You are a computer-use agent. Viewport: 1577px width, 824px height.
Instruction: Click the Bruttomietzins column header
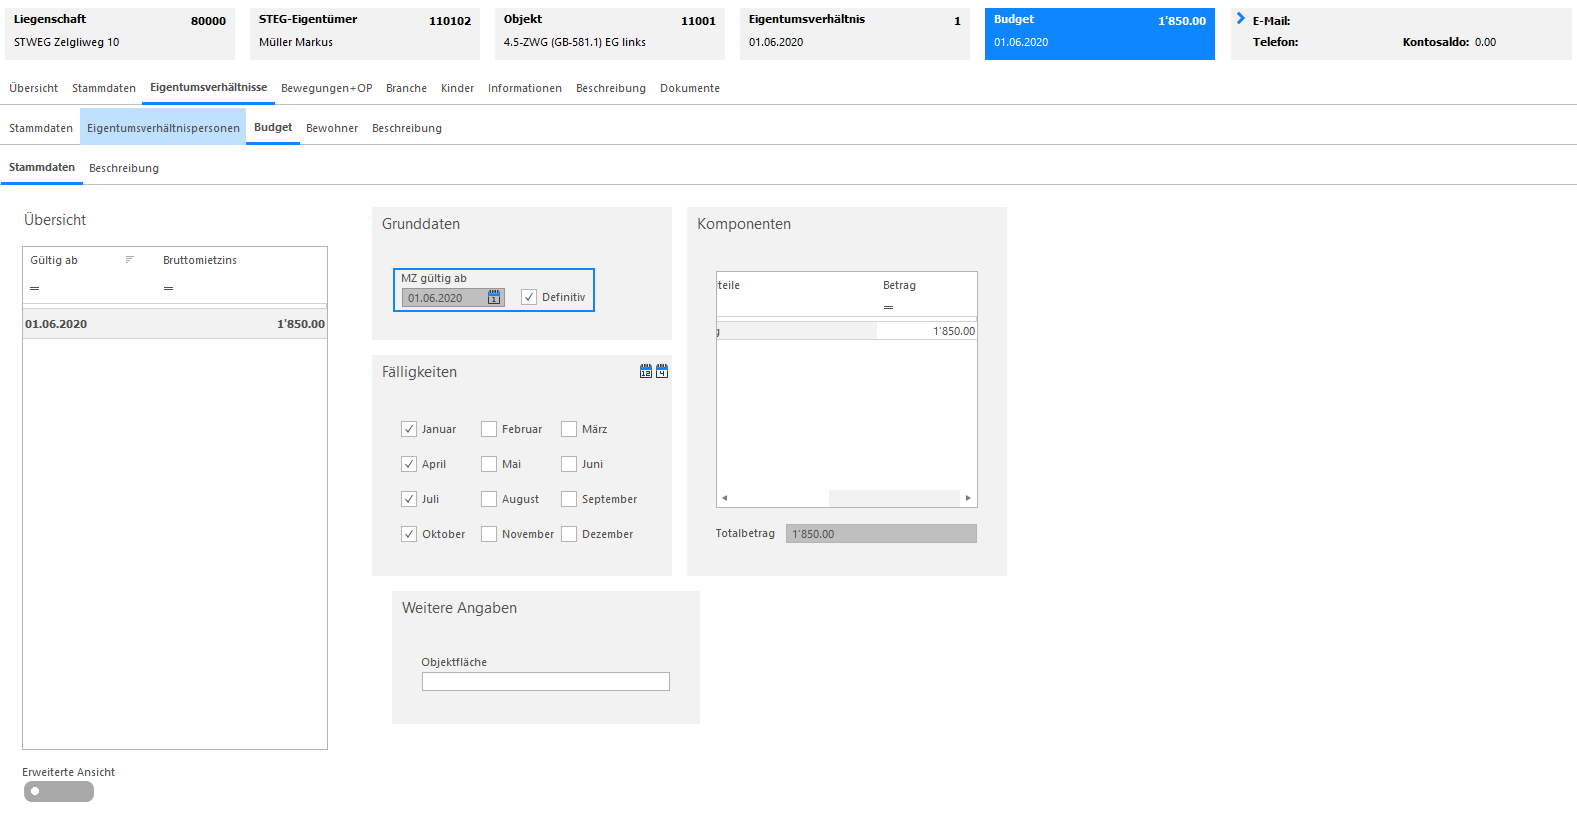coord(200,260)
